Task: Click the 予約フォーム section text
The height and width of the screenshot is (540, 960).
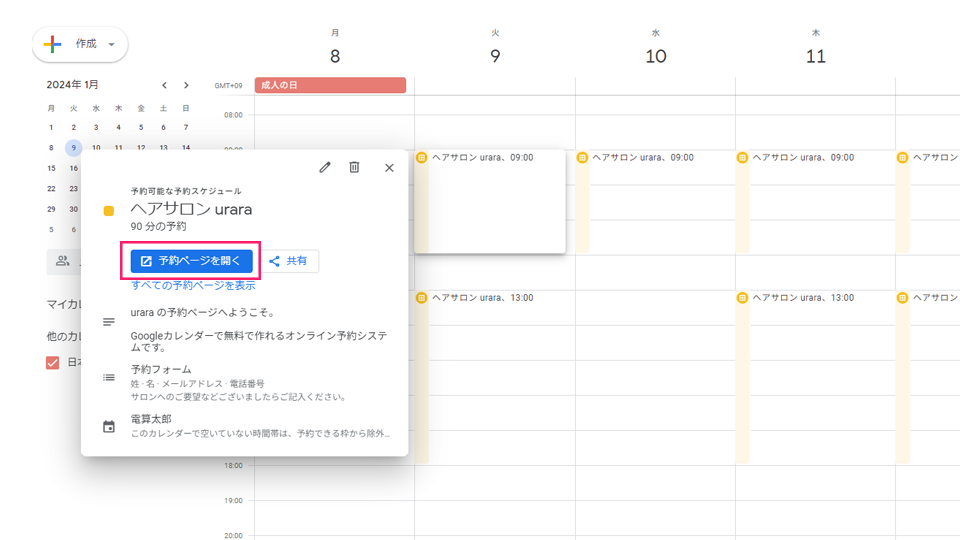Action: tap(161, 369)
